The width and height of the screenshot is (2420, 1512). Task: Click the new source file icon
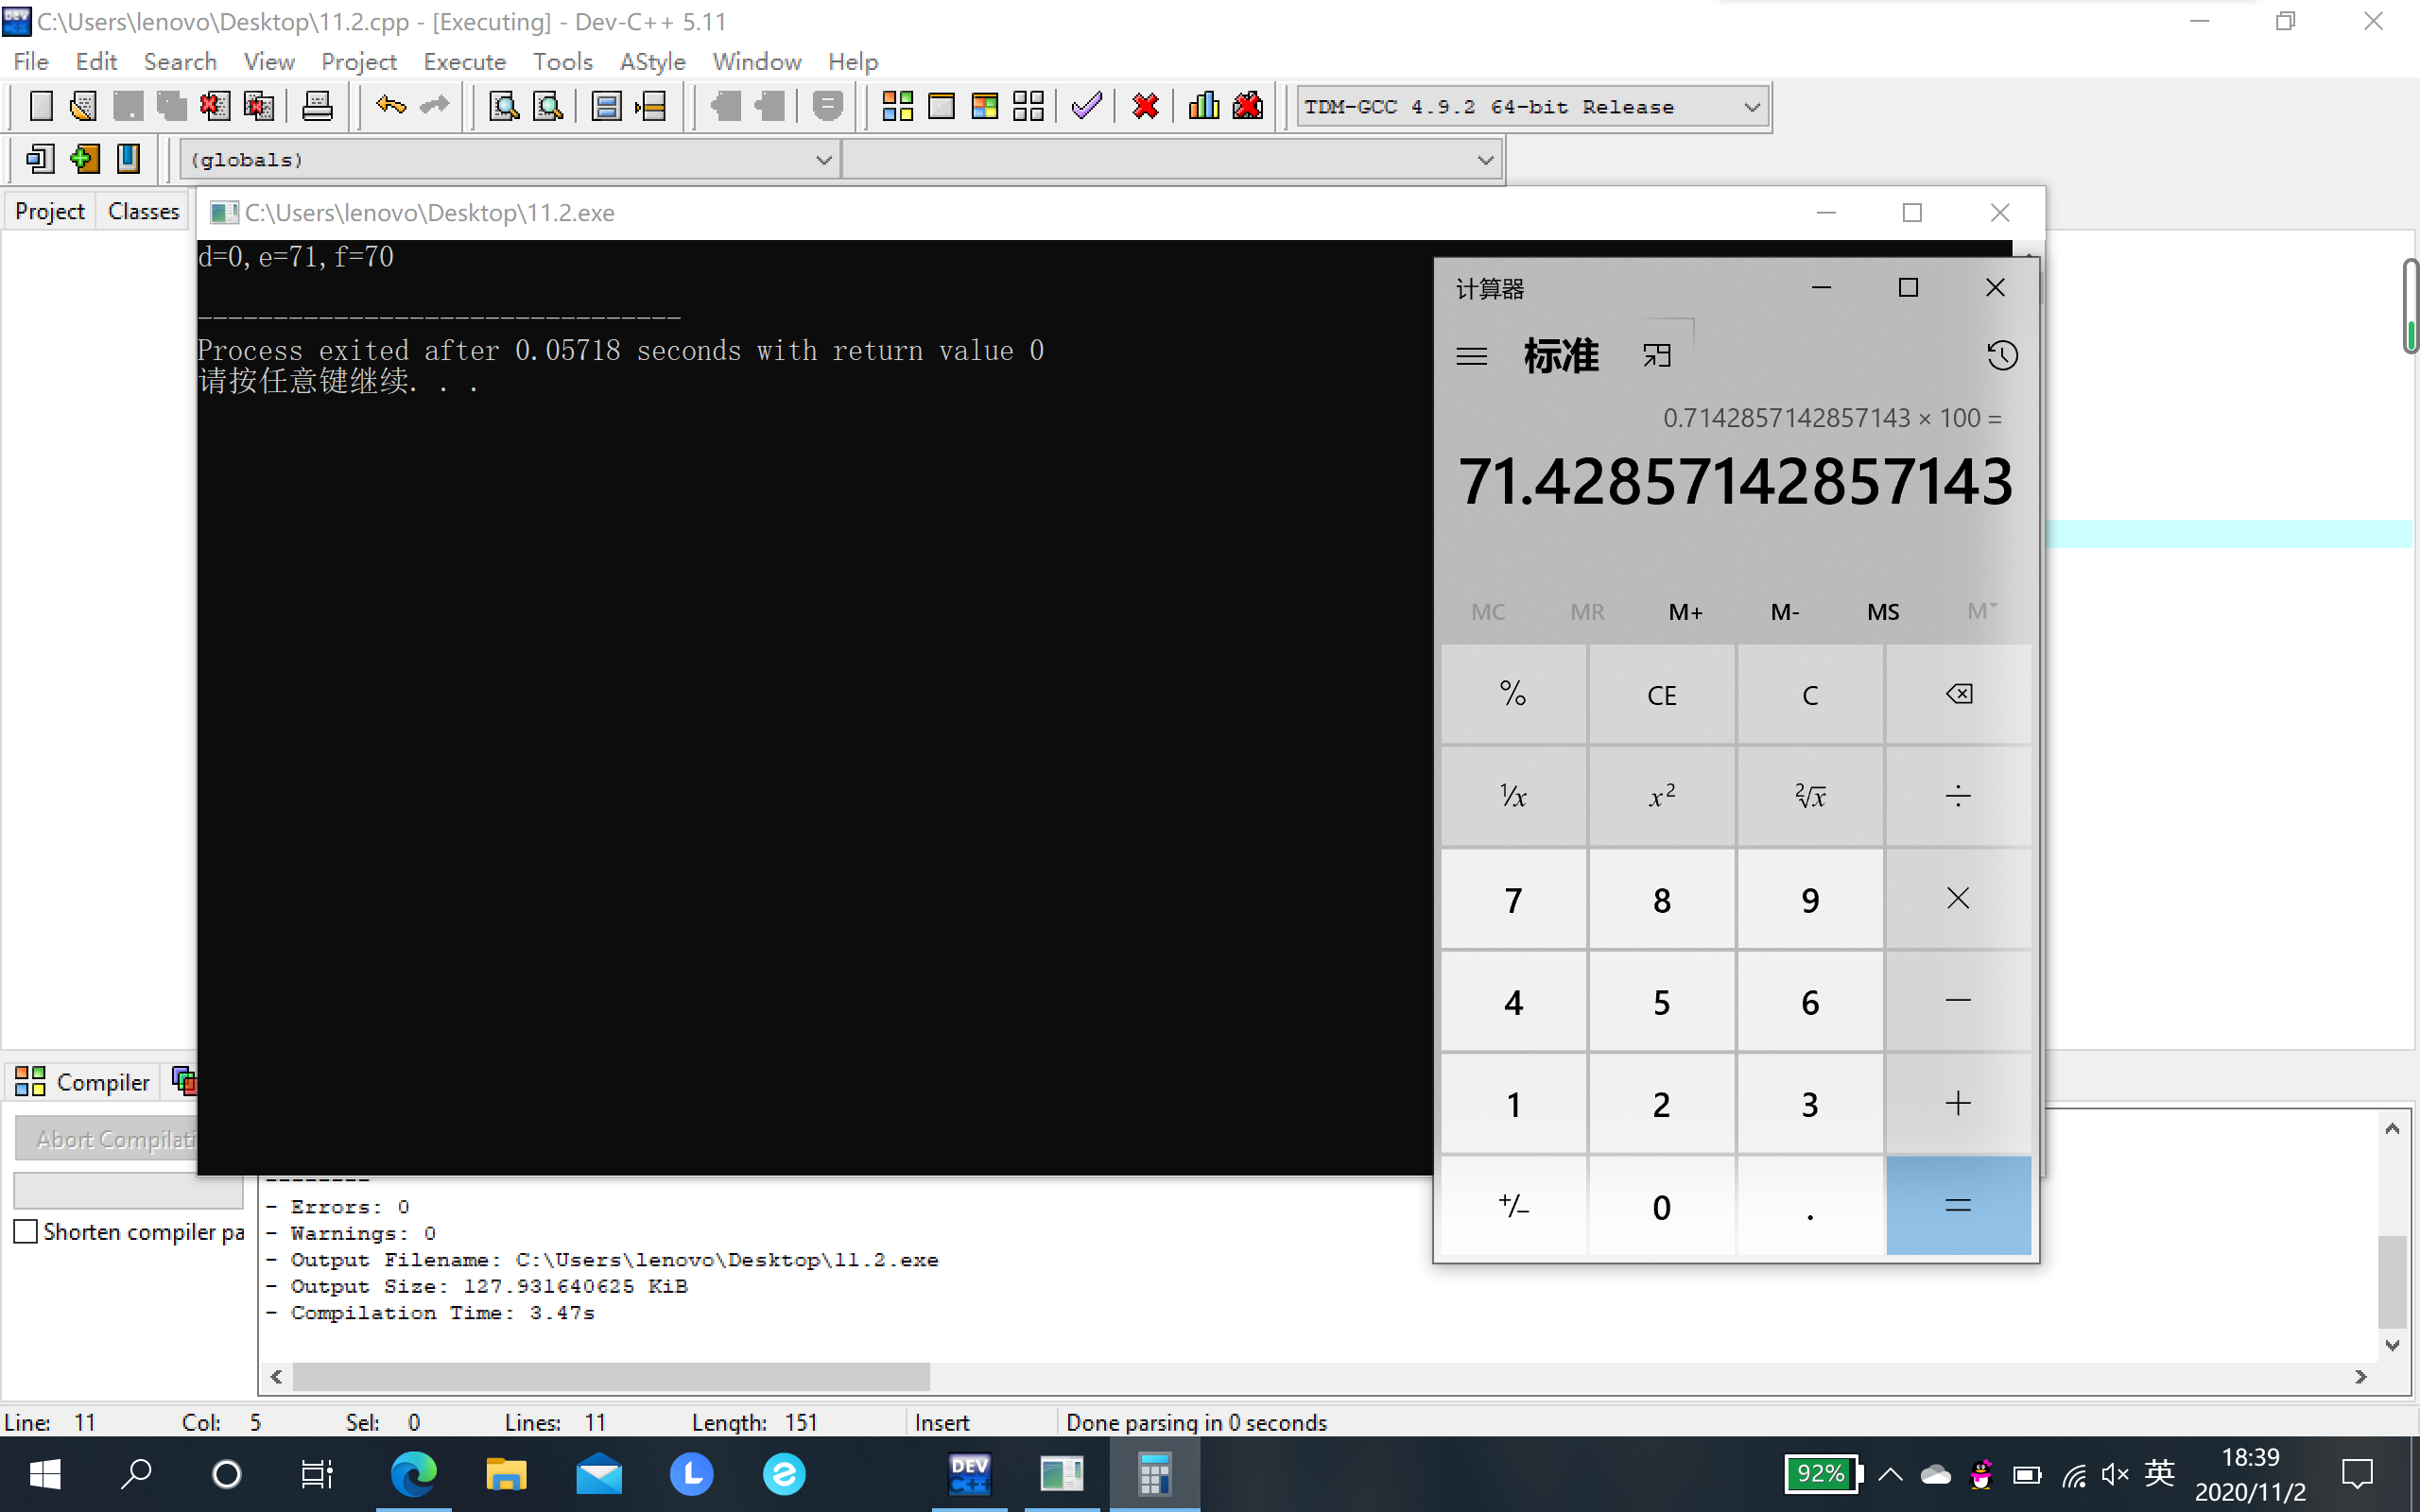point(41,106)
